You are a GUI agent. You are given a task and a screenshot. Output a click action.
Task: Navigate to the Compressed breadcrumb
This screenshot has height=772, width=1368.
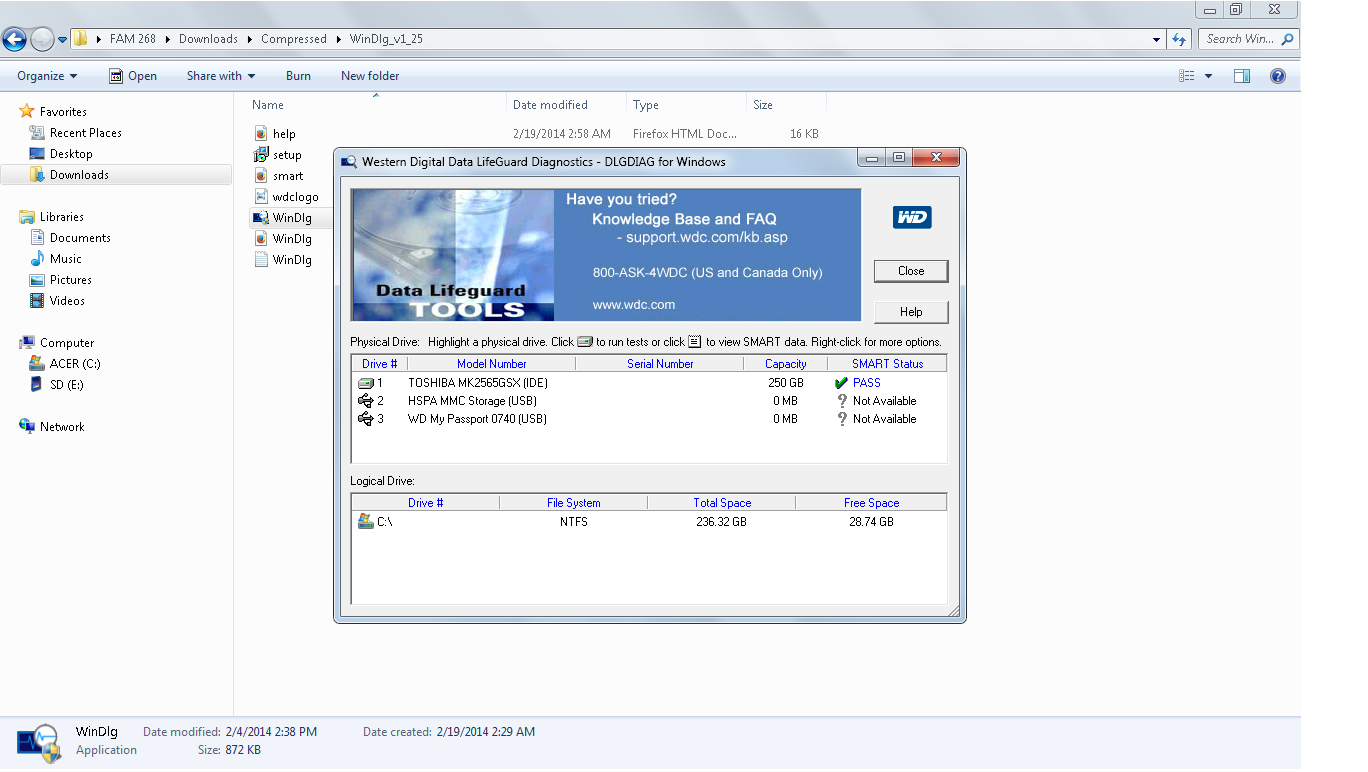pos(294,40)
